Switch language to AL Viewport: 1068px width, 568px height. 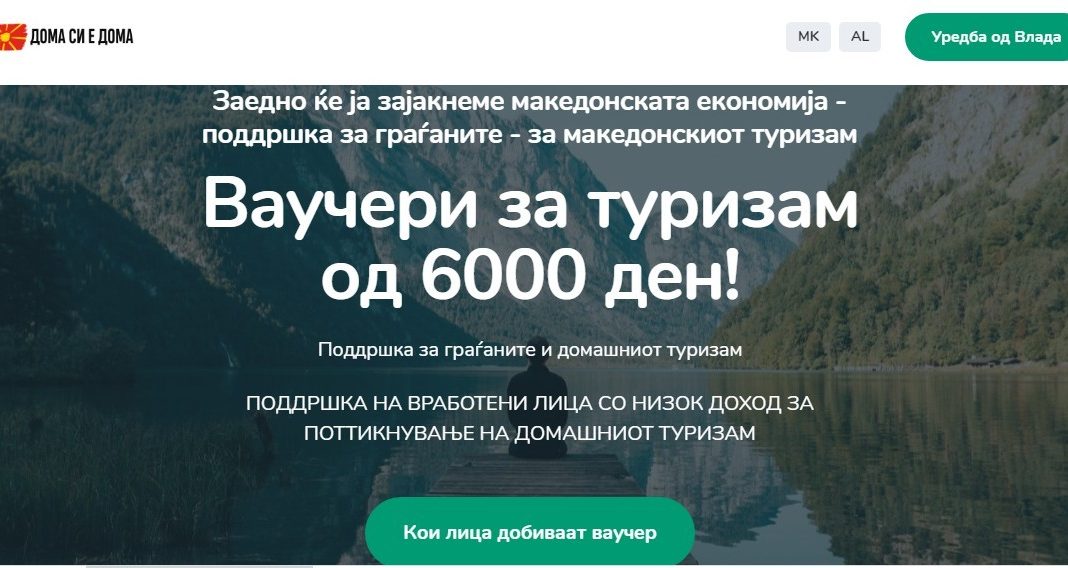point(860,37)
